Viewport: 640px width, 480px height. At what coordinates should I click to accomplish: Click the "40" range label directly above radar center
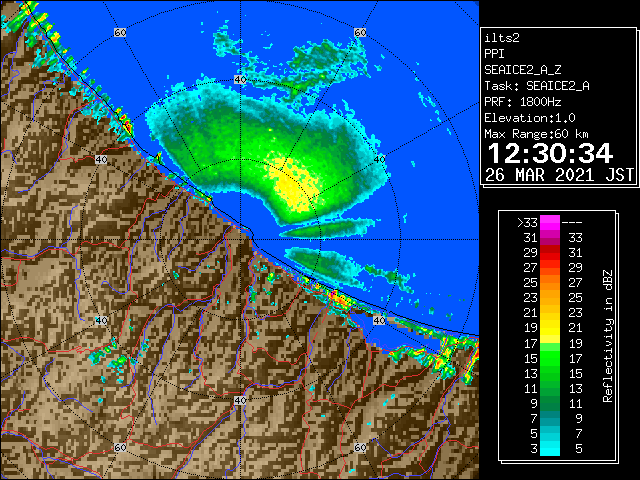click(x=240, y=79)
